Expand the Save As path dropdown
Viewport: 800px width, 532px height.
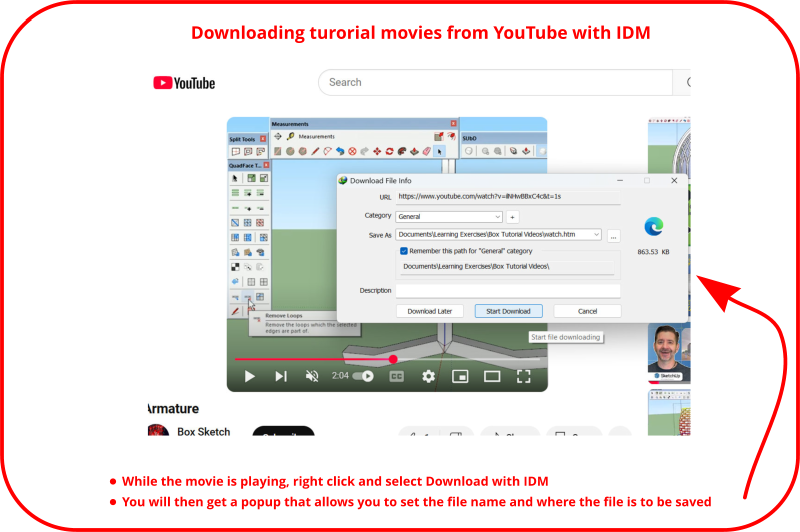coord(596,234)
